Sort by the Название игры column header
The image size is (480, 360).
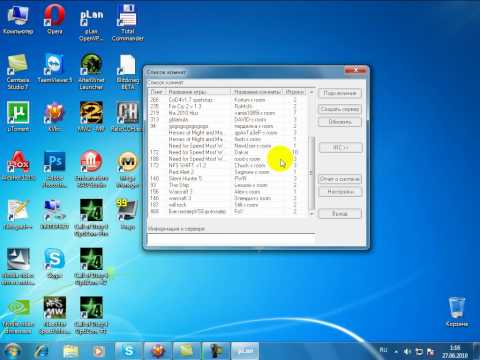198,92
